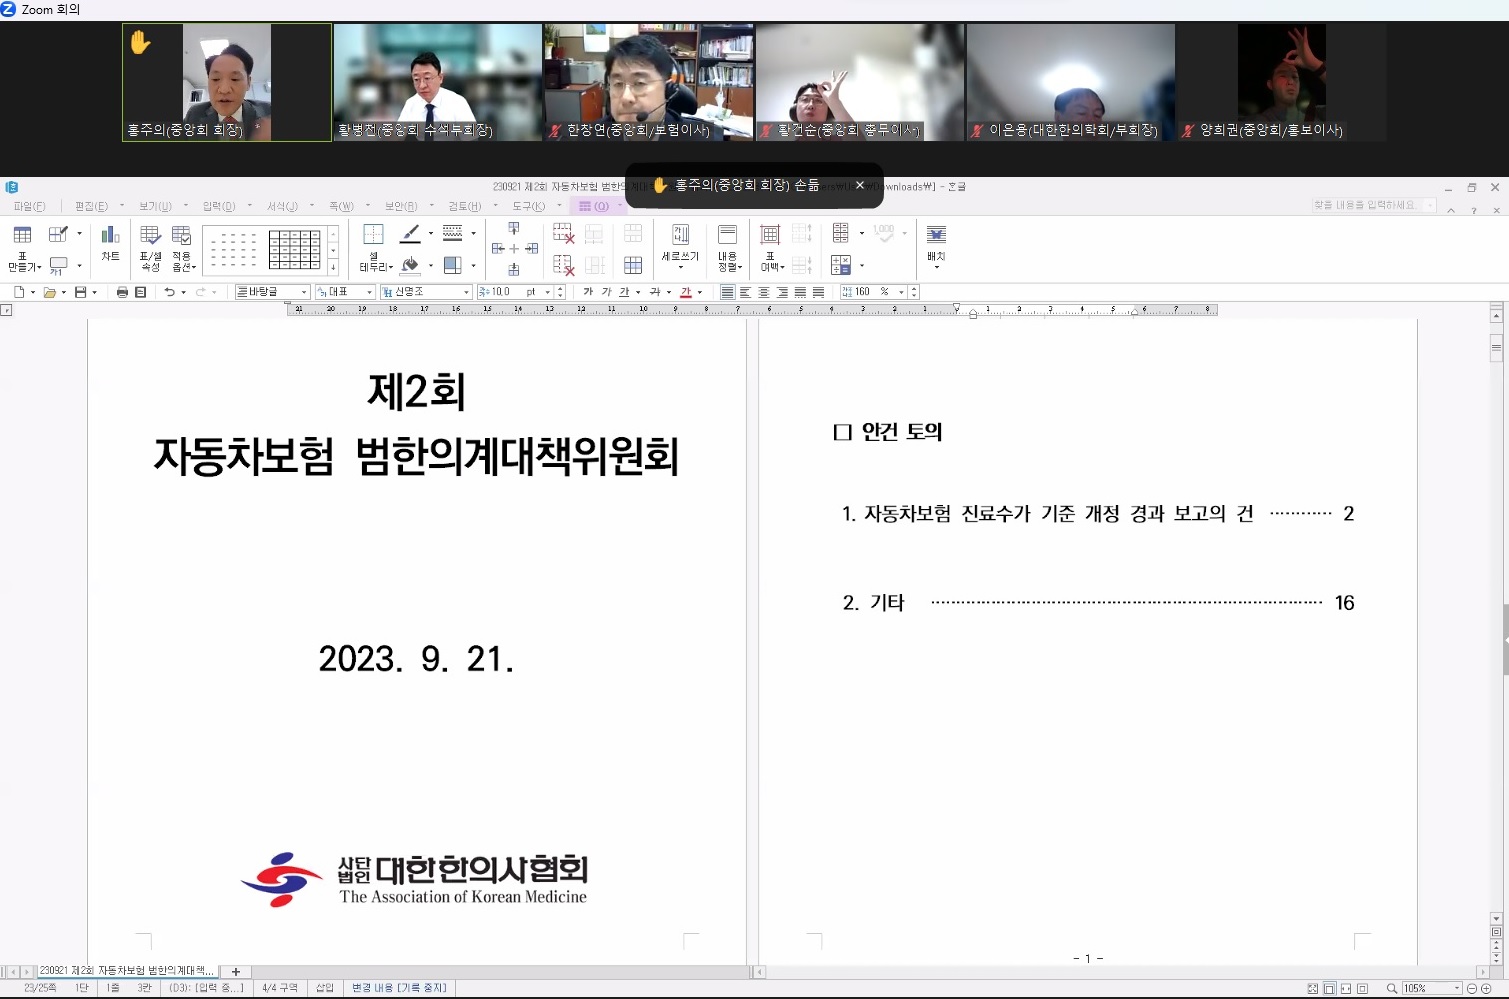1509x999 pixels.
Task: Print the document using the printer icon
Action: 122,291
